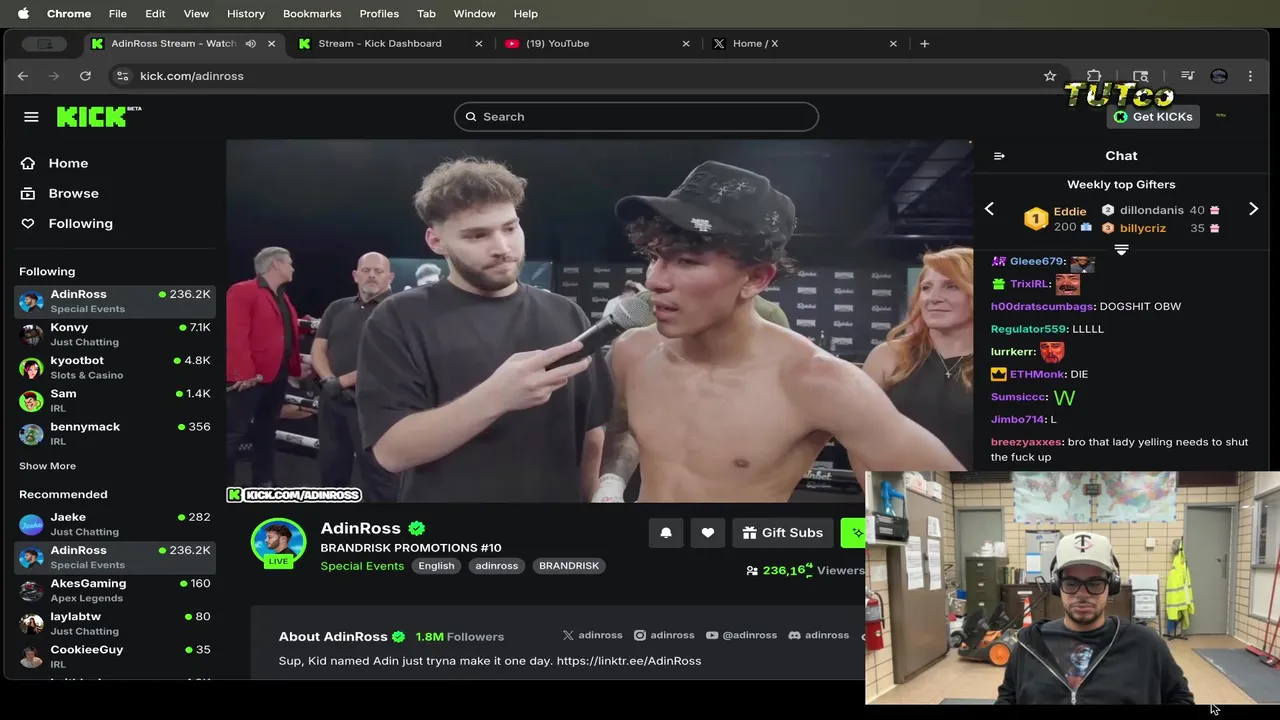This screenshot has width=1280, height=720.
Task: Click the stream video player
Action: [x=598, y=321]
